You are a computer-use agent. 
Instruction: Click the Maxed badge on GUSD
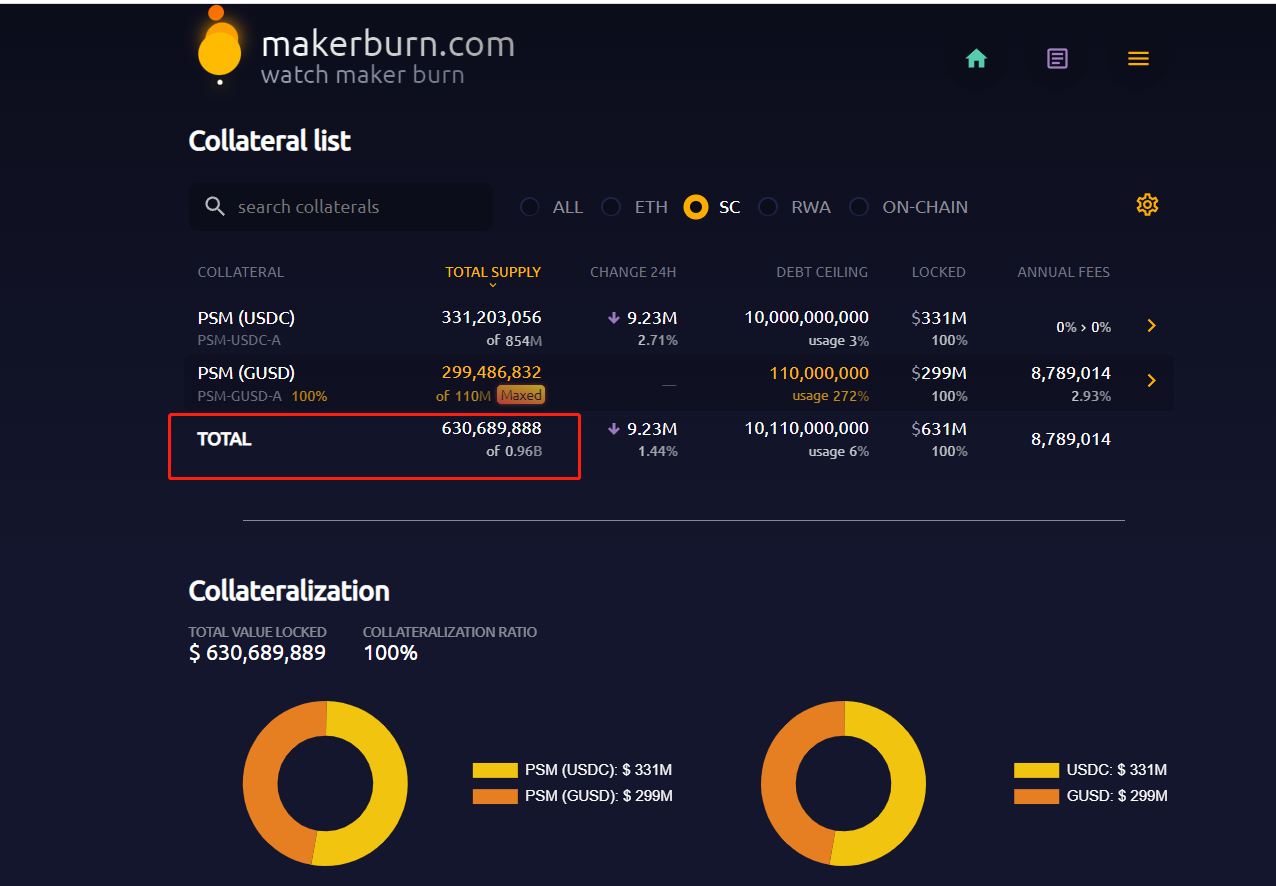pos(521,395)
